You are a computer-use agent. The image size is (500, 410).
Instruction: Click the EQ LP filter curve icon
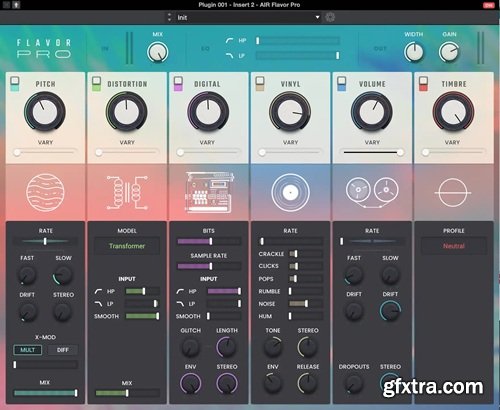coord(229,56)
